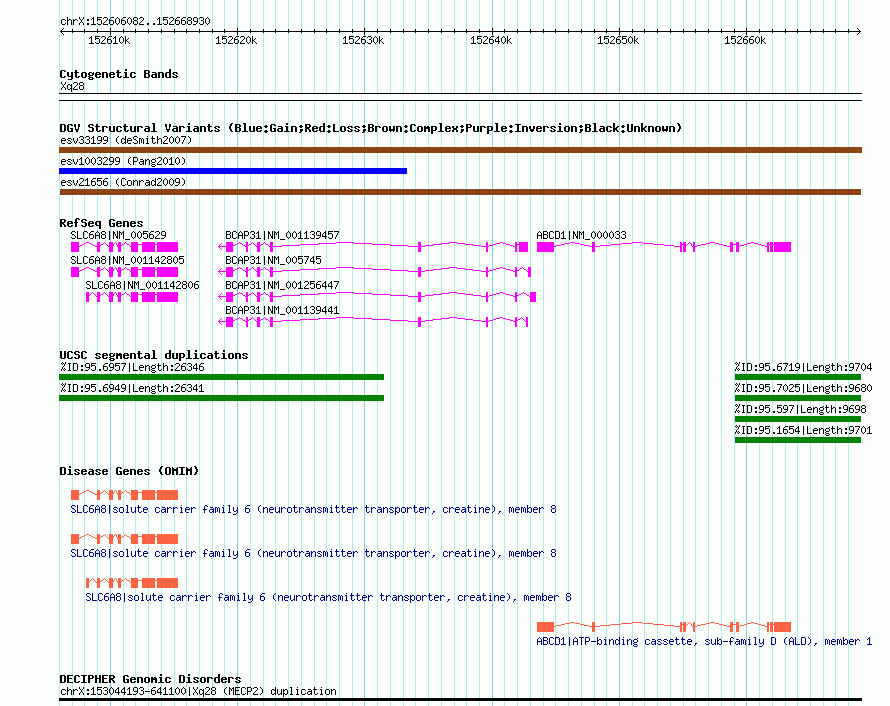Click the SLC6A8|NM_001142805 transcript label
This screenshot has width=890, height=706.
[x=127, y=260]
